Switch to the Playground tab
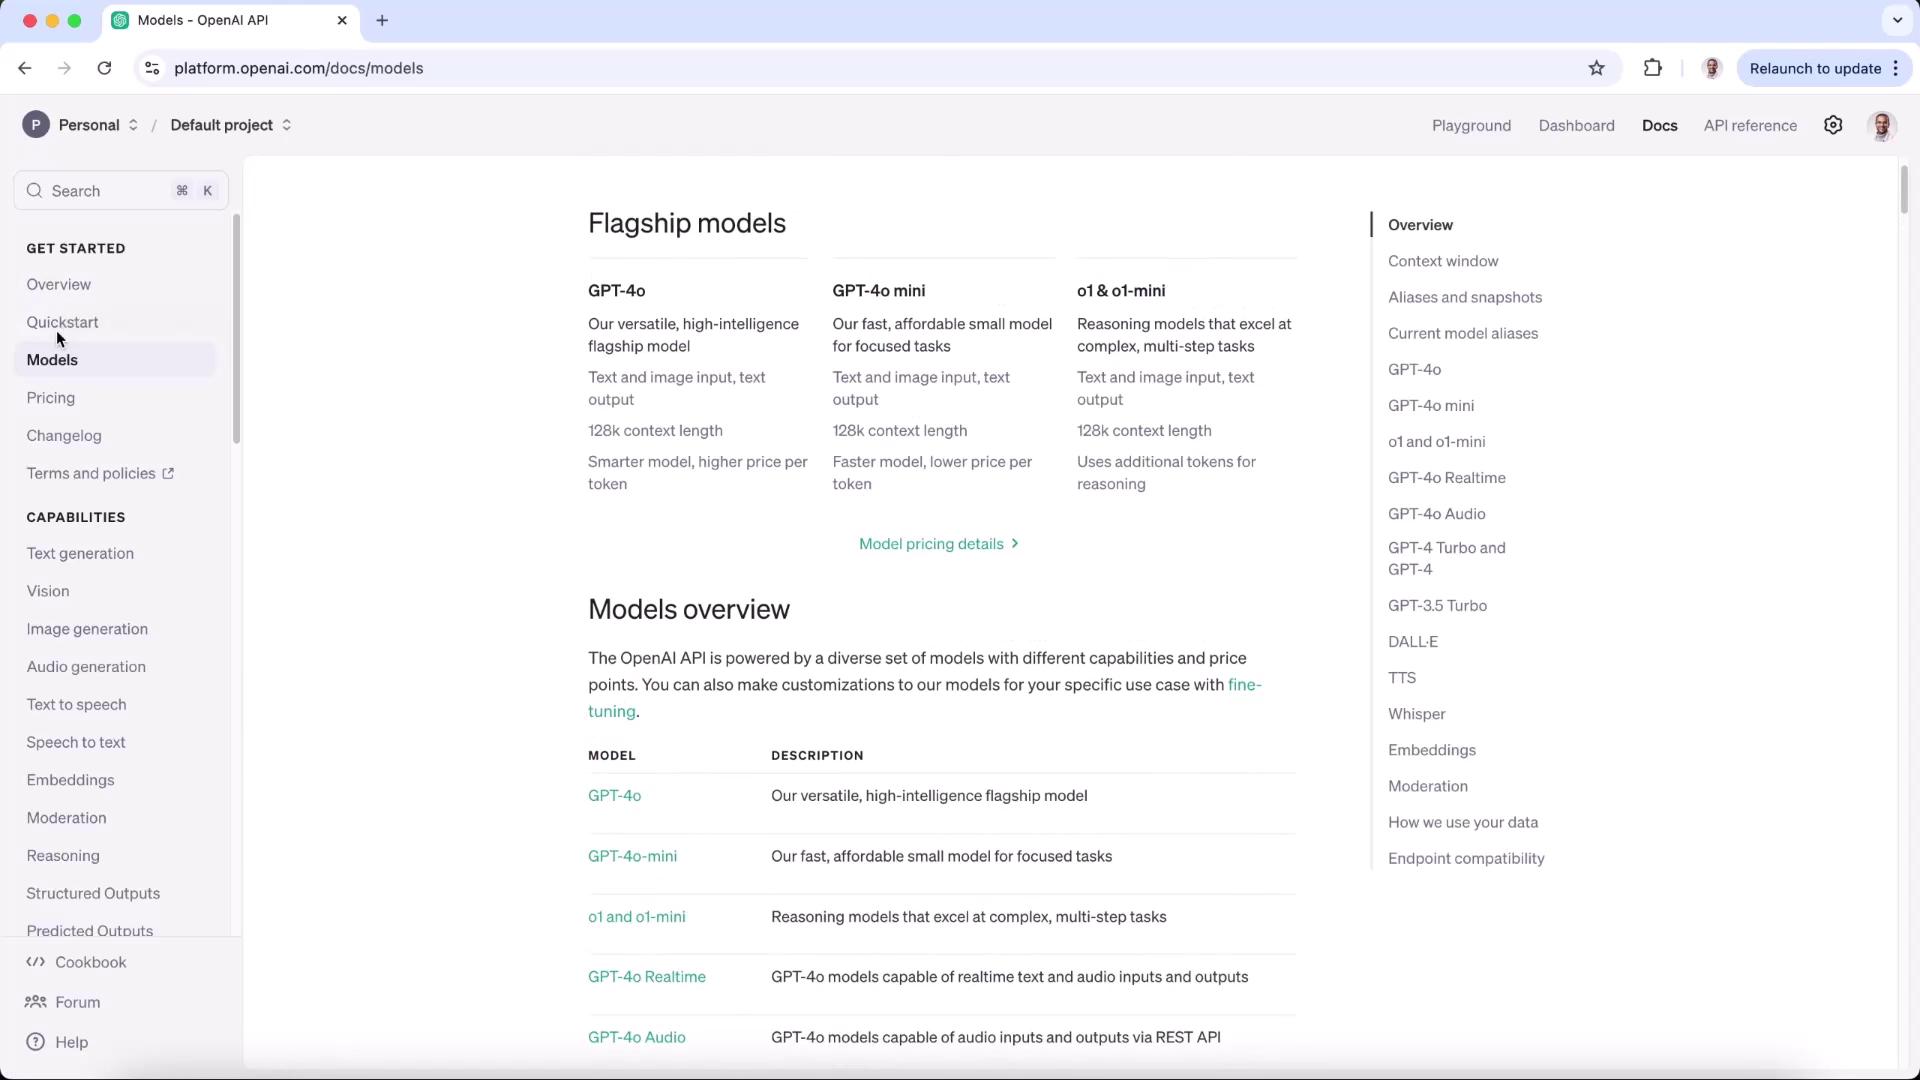 click(x=1471, y=125)
